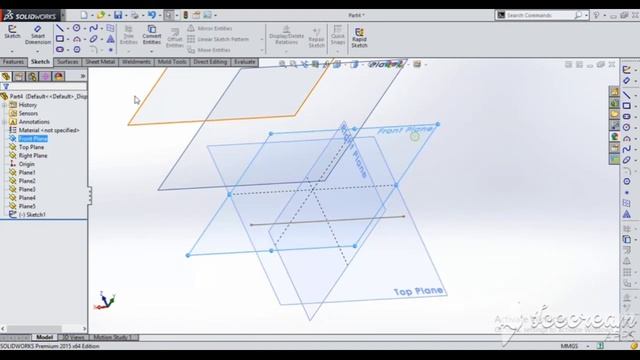Switch to the Evaluate tab

(x=244, y=62)
